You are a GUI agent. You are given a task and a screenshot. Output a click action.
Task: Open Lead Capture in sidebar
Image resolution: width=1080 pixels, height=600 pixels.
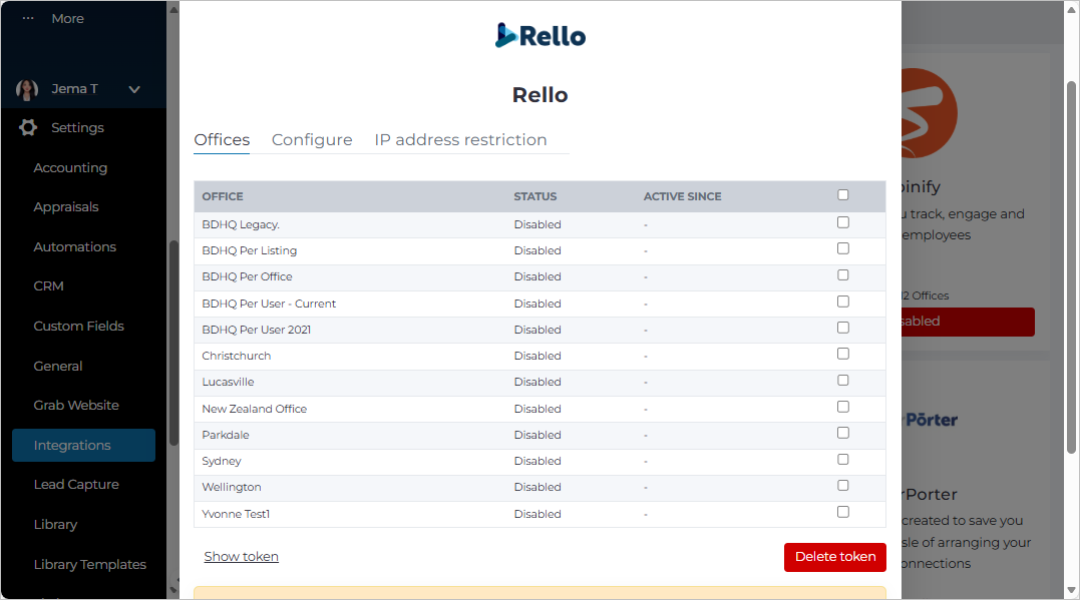point(76,484)
